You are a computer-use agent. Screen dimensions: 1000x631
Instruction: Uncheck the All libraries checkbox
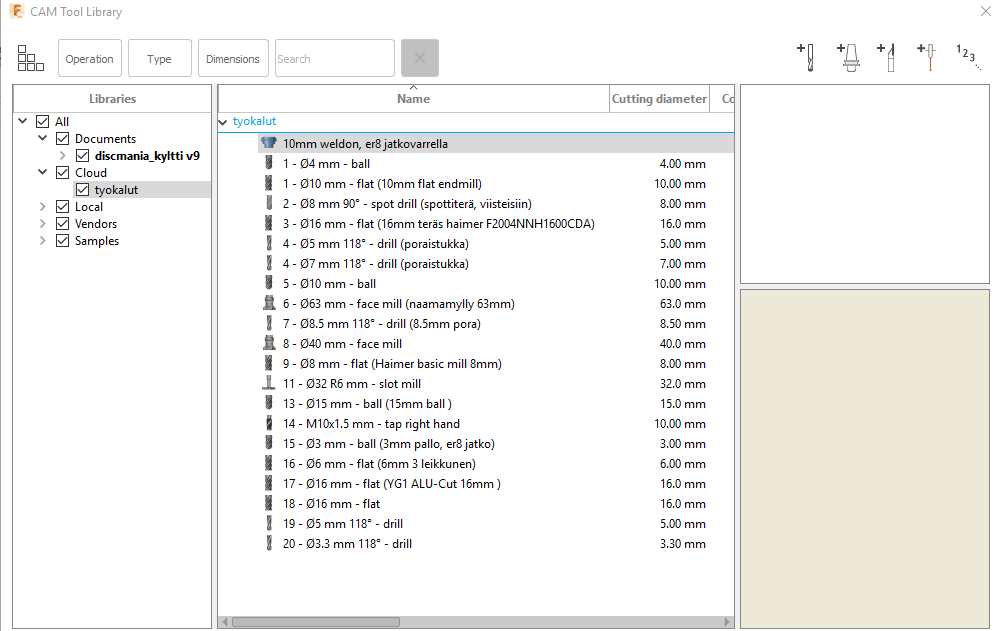coord(42,121)
